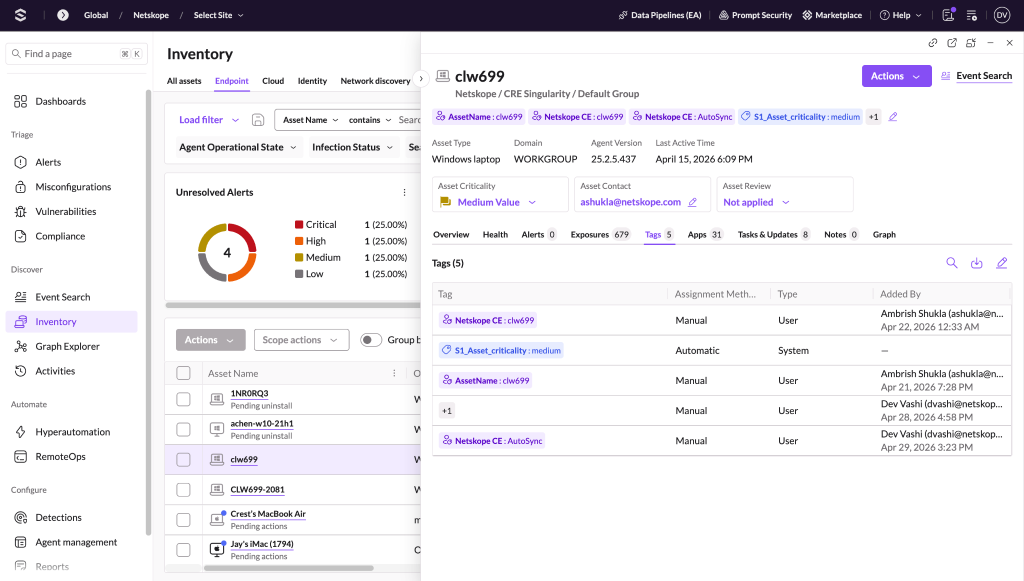Open the purple Actions dropdown
Viewport: 1024px width, 581px height.
pyautogui.click(x=896, y=76)
